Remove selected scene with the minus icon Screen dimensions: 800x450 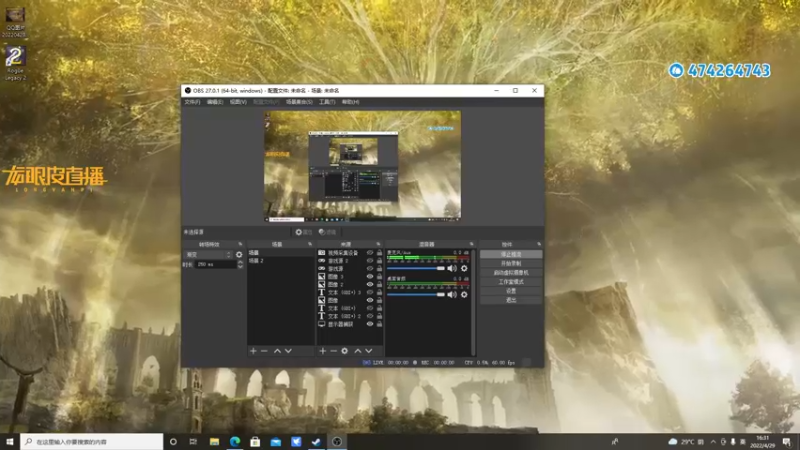(x=264, y=351)
